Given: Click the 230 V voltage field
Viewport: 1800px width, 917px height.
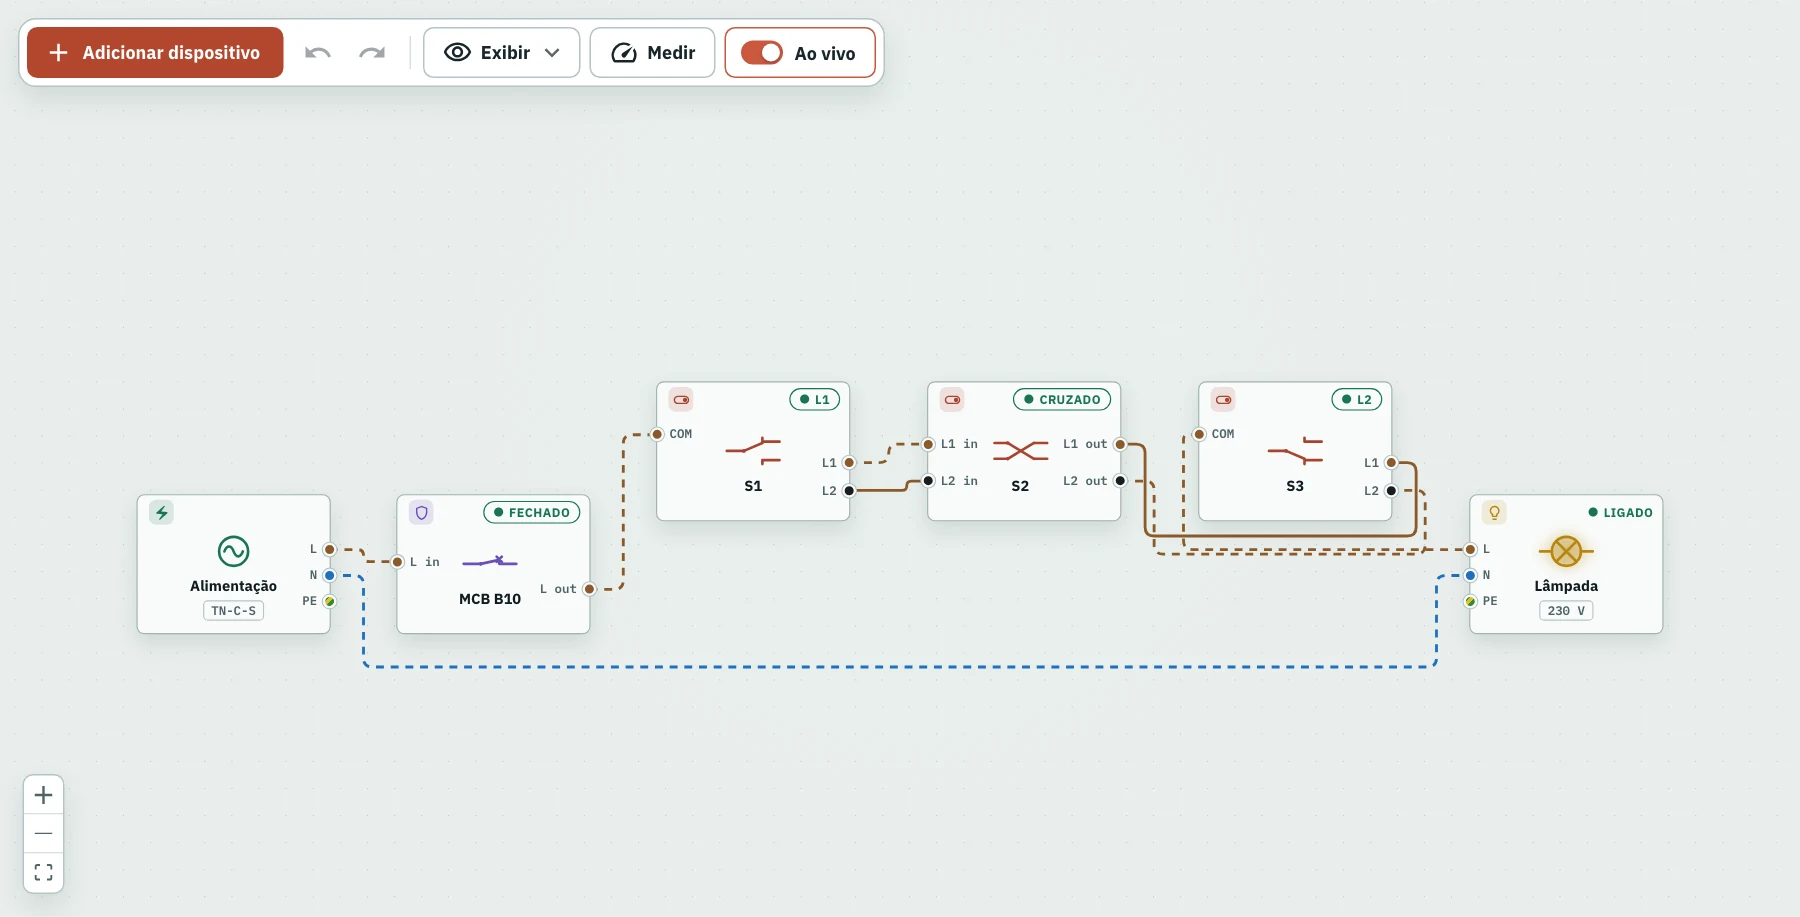Looking at the screenshot, I should (x=1566, y=611).
